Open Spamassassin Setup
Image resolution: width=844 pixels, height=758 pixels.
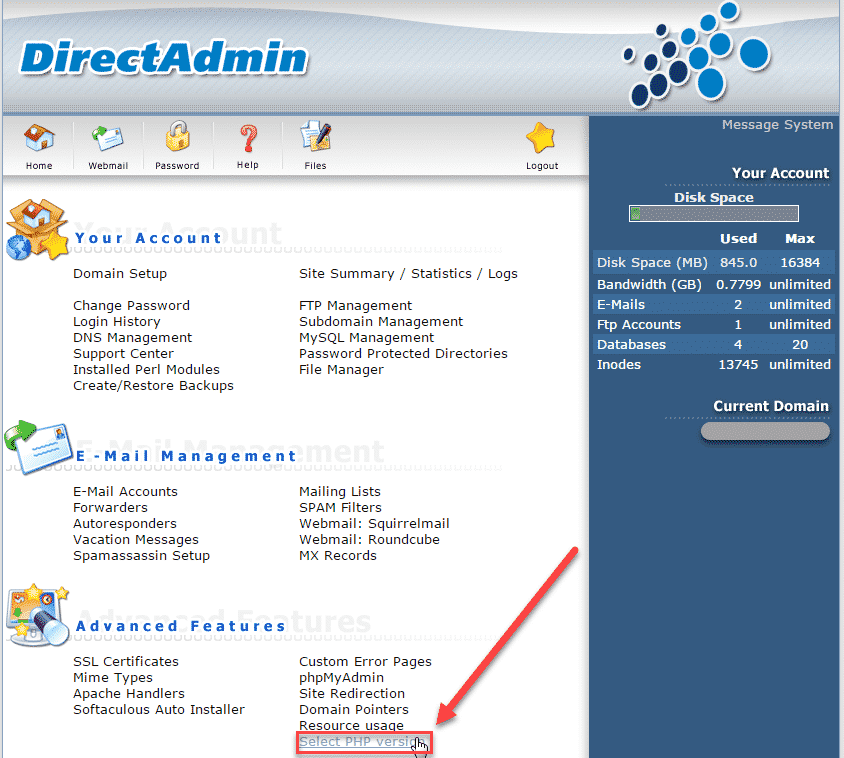(142, 556)
